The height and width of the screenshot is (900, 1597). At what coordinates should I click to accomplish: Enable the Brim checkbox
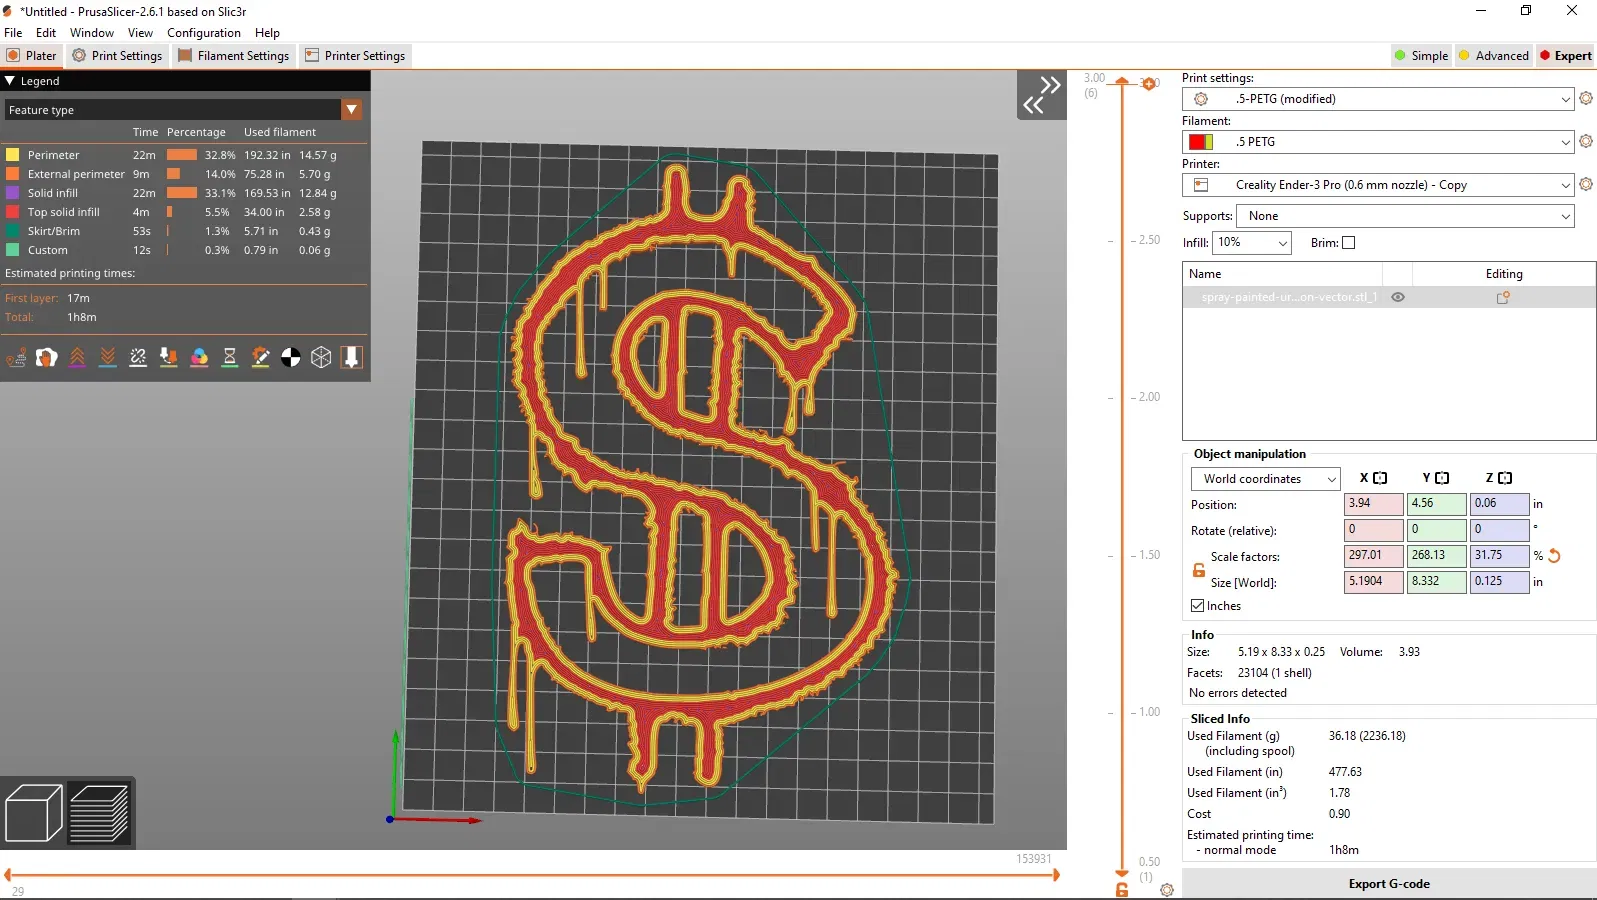pos(1348,242)
